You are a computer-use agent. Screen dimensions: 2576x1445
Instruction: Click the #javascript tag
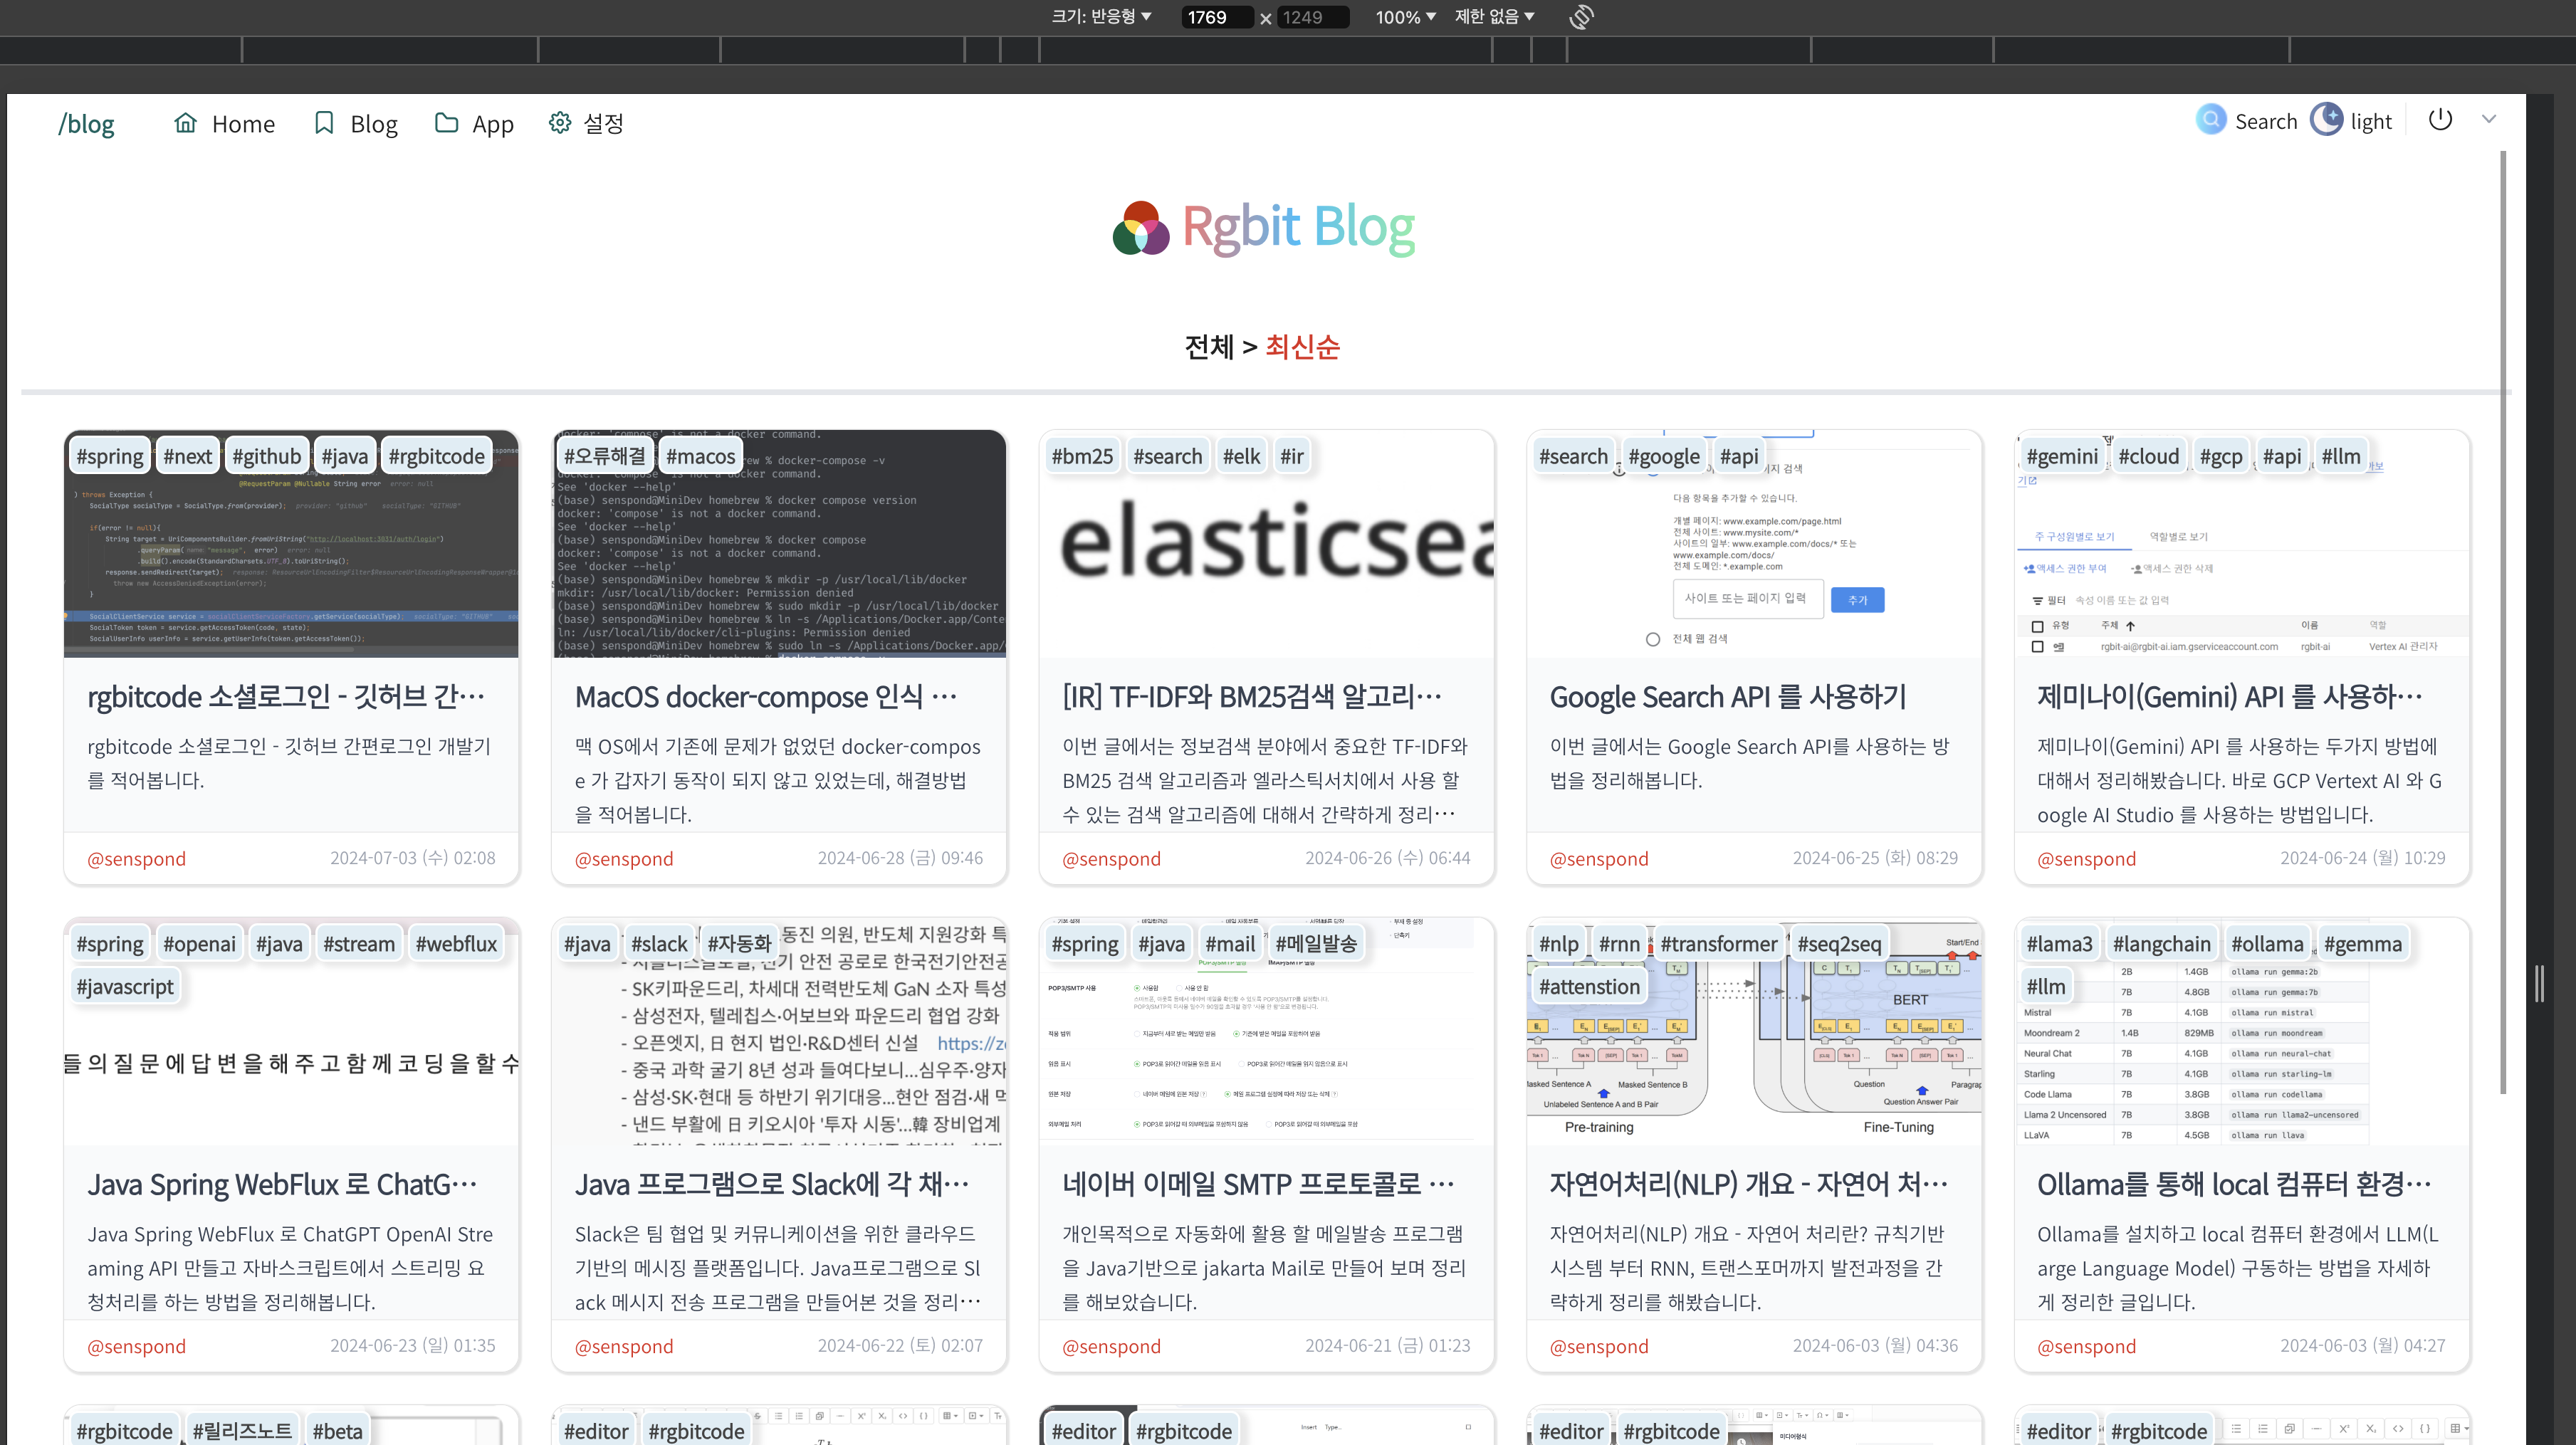click(125, 986)
